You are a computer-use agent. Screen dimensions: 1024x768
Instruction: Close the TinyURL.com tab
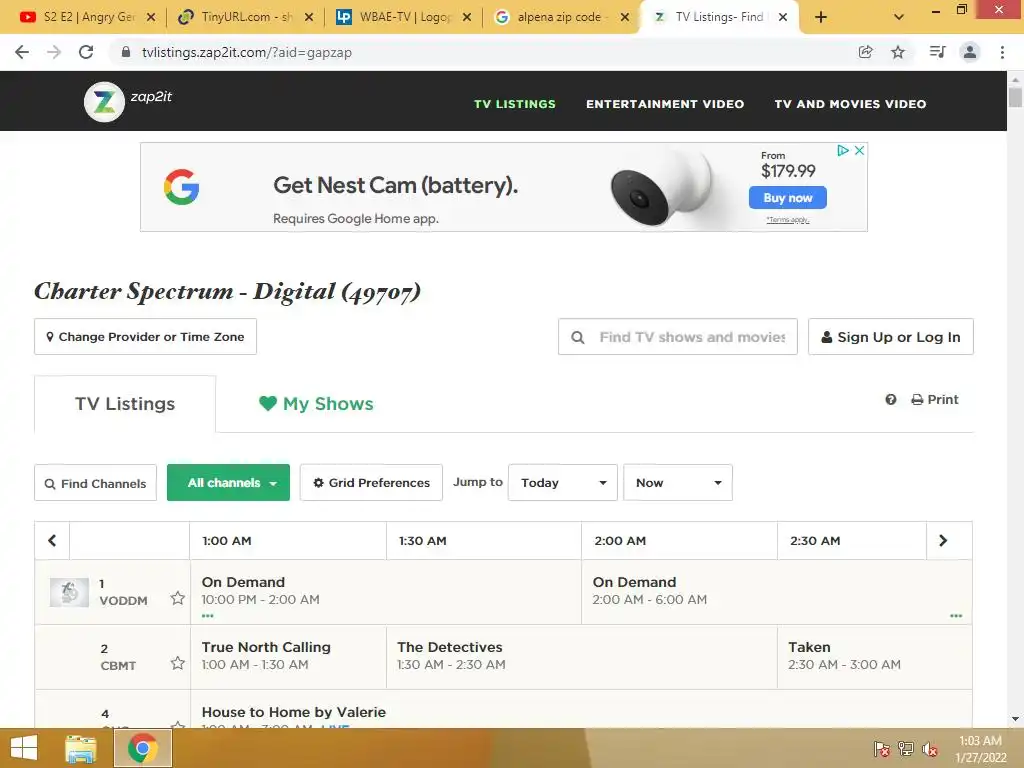pos(309,17)
